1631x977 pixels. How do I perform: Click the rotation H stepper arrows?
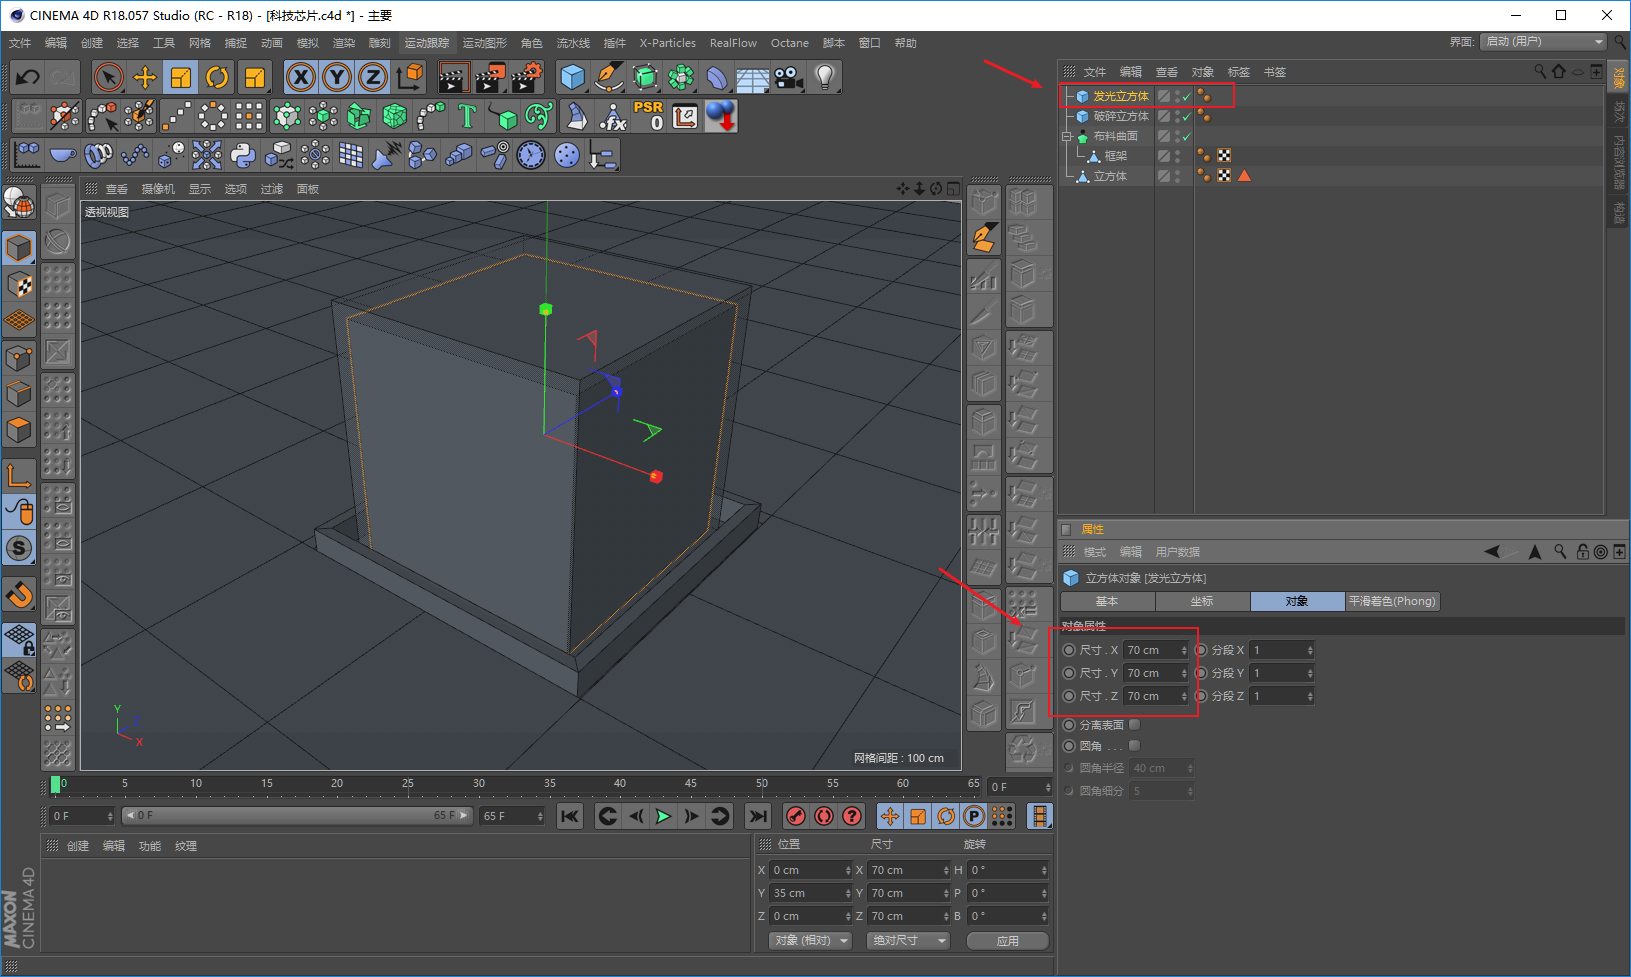point(1044,870)
